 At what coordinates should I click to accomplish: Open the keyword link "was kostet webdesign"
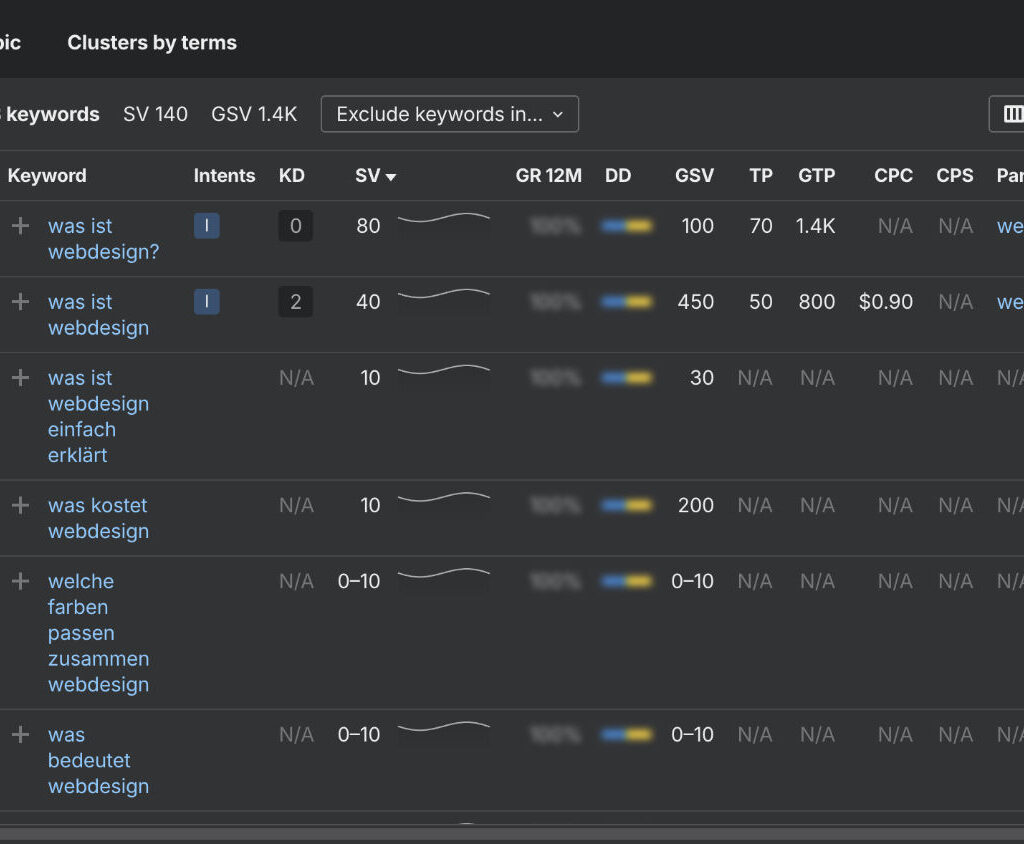pos(97,518)
